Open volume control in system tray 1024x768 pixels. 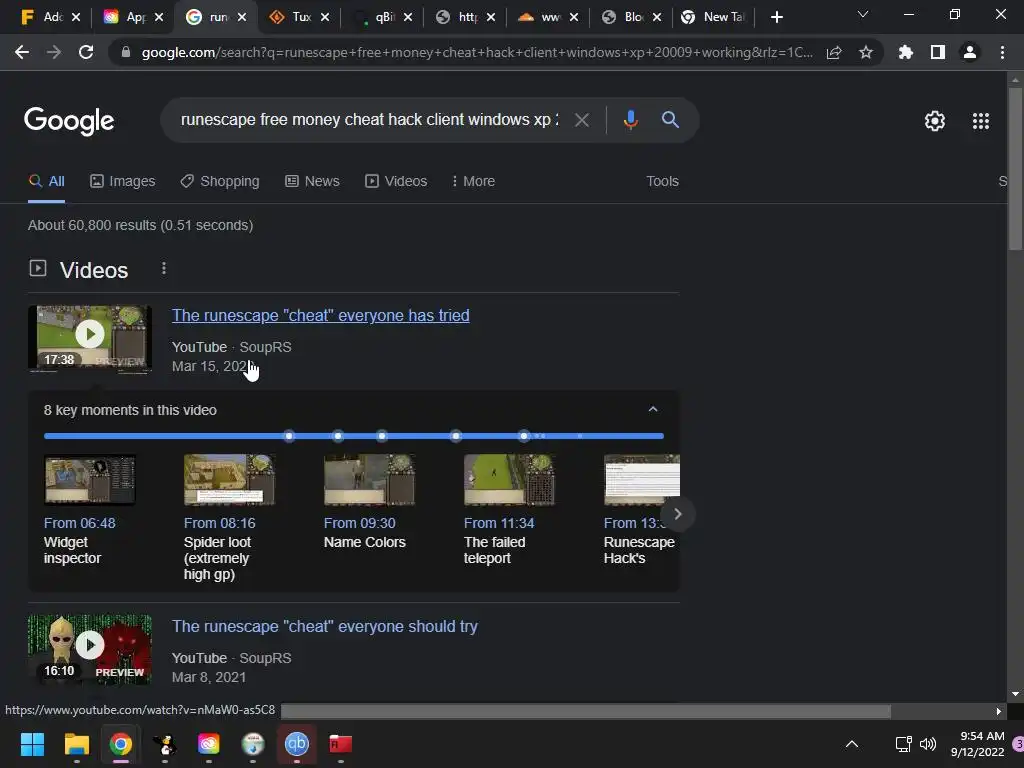[x=927, y=744]
